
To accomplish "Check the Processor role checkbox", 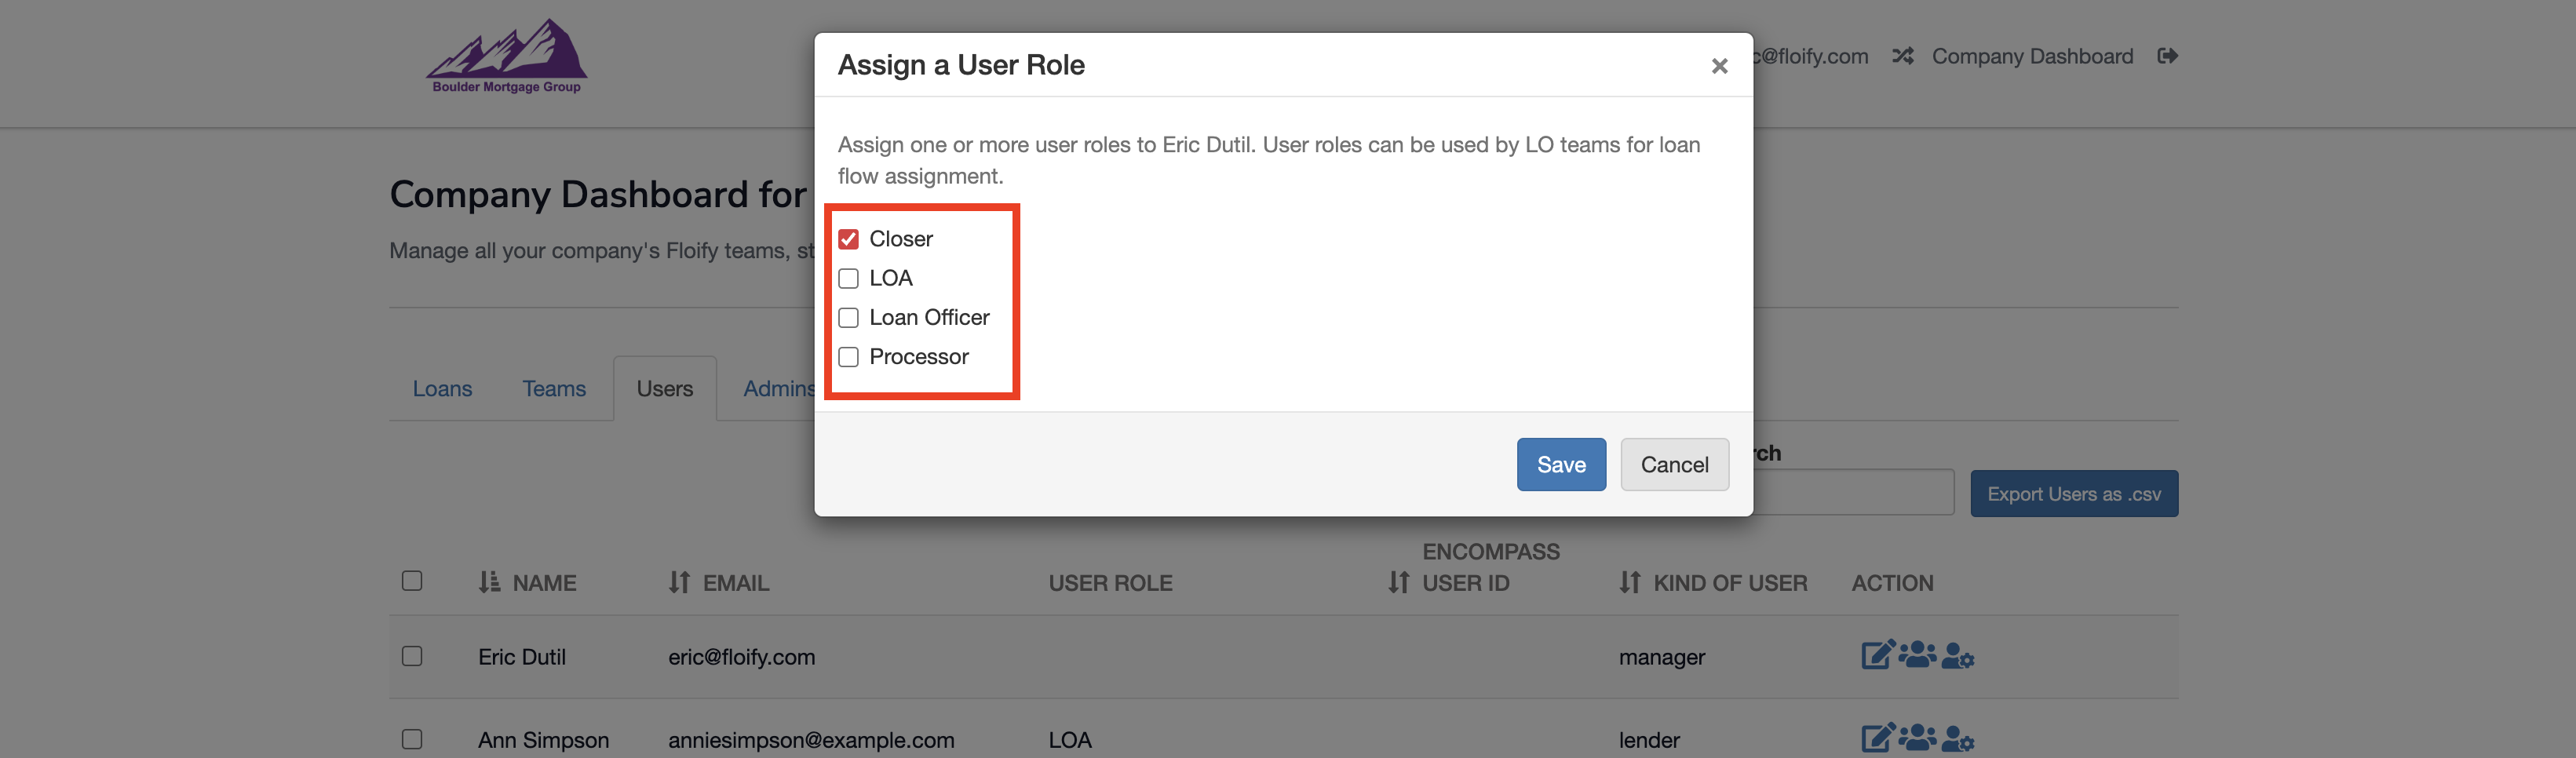I will (848, 357).
